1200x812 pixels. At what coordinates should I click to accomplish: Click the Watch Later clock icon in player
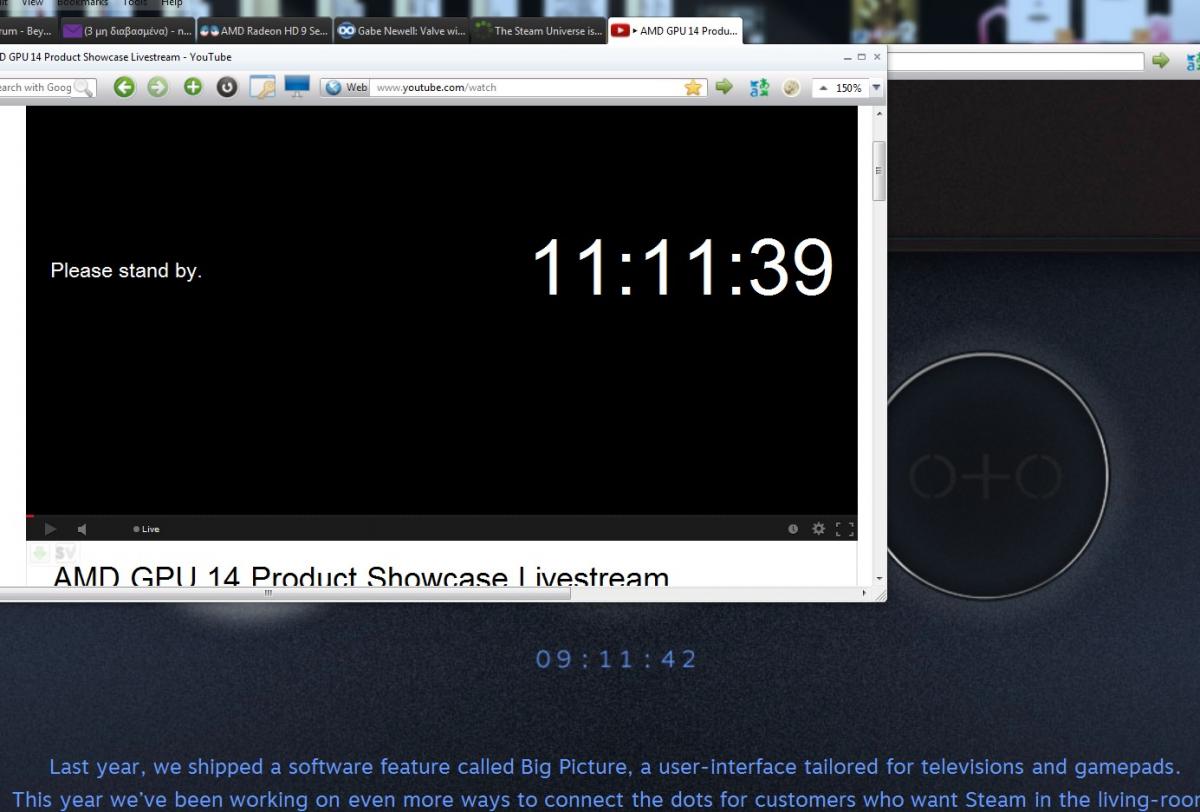(793, 529)
